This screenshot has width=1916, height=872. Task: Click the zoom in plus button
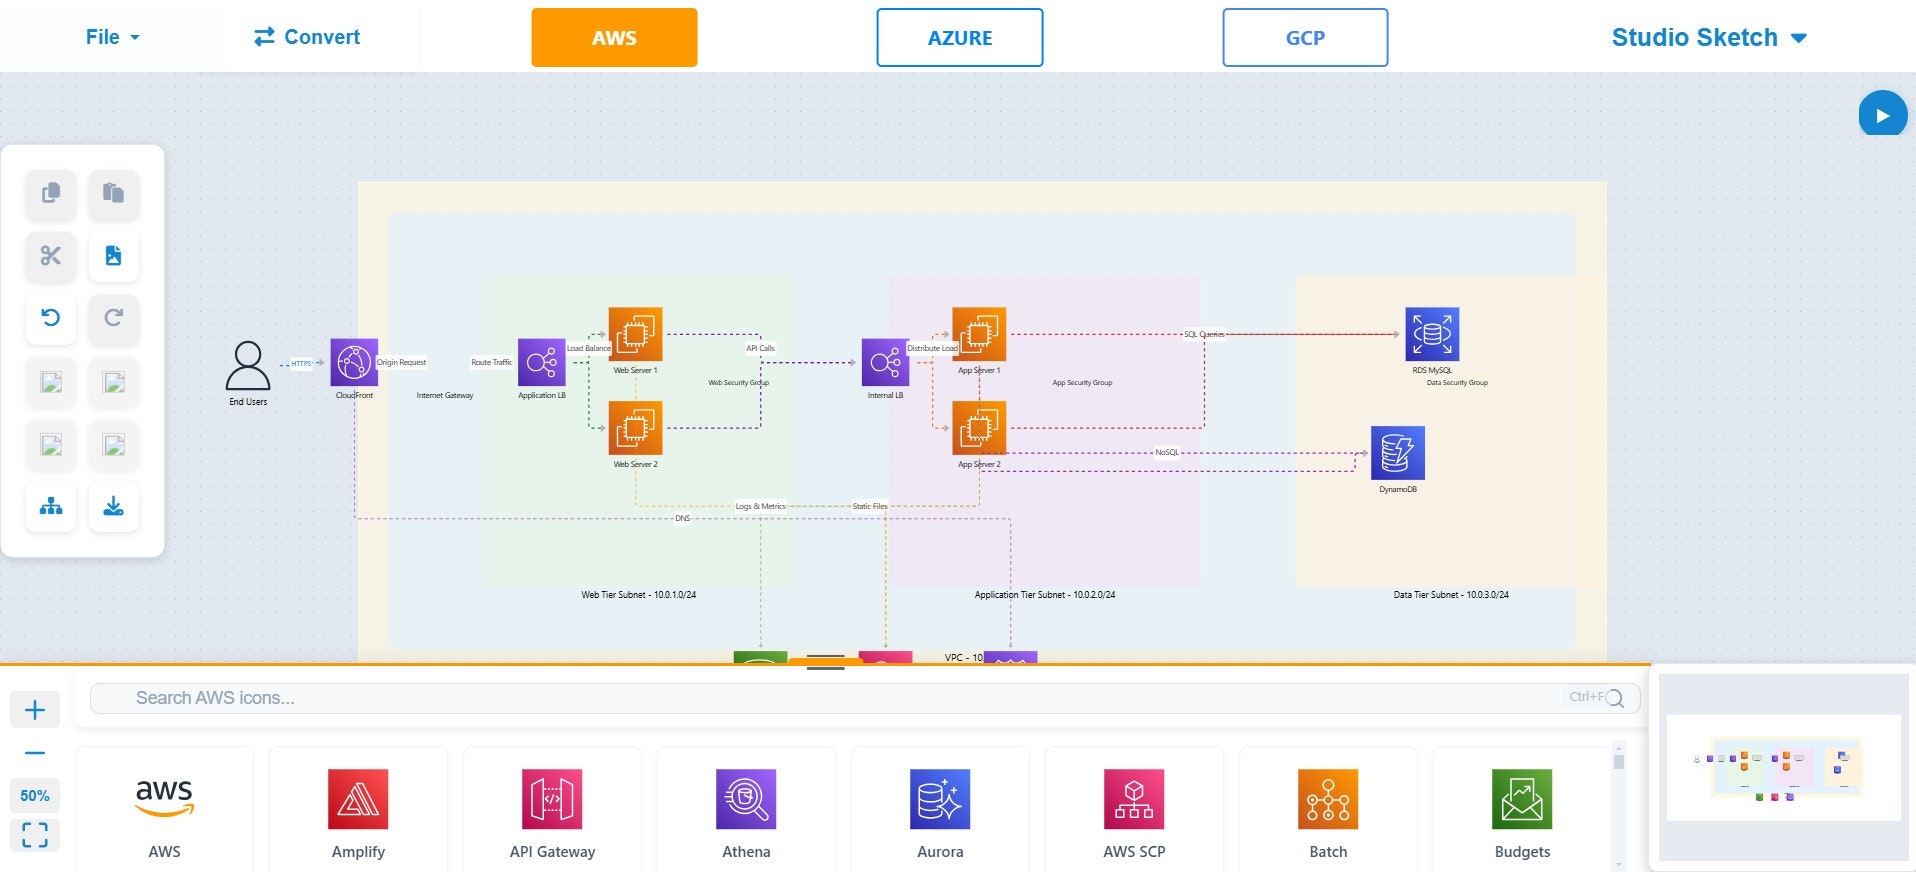coord(35,710)
